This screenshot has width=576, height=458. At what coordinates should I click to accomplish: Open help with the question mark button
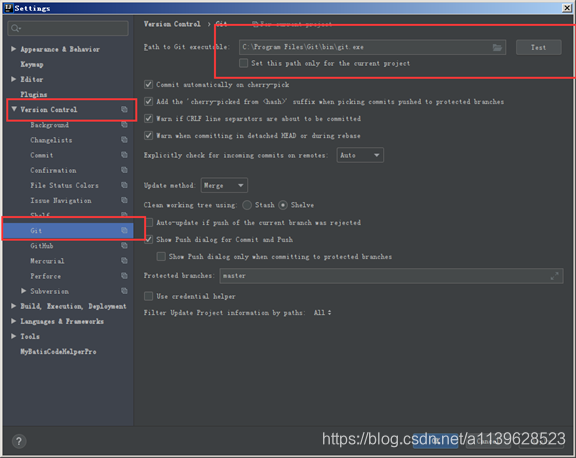19,441
